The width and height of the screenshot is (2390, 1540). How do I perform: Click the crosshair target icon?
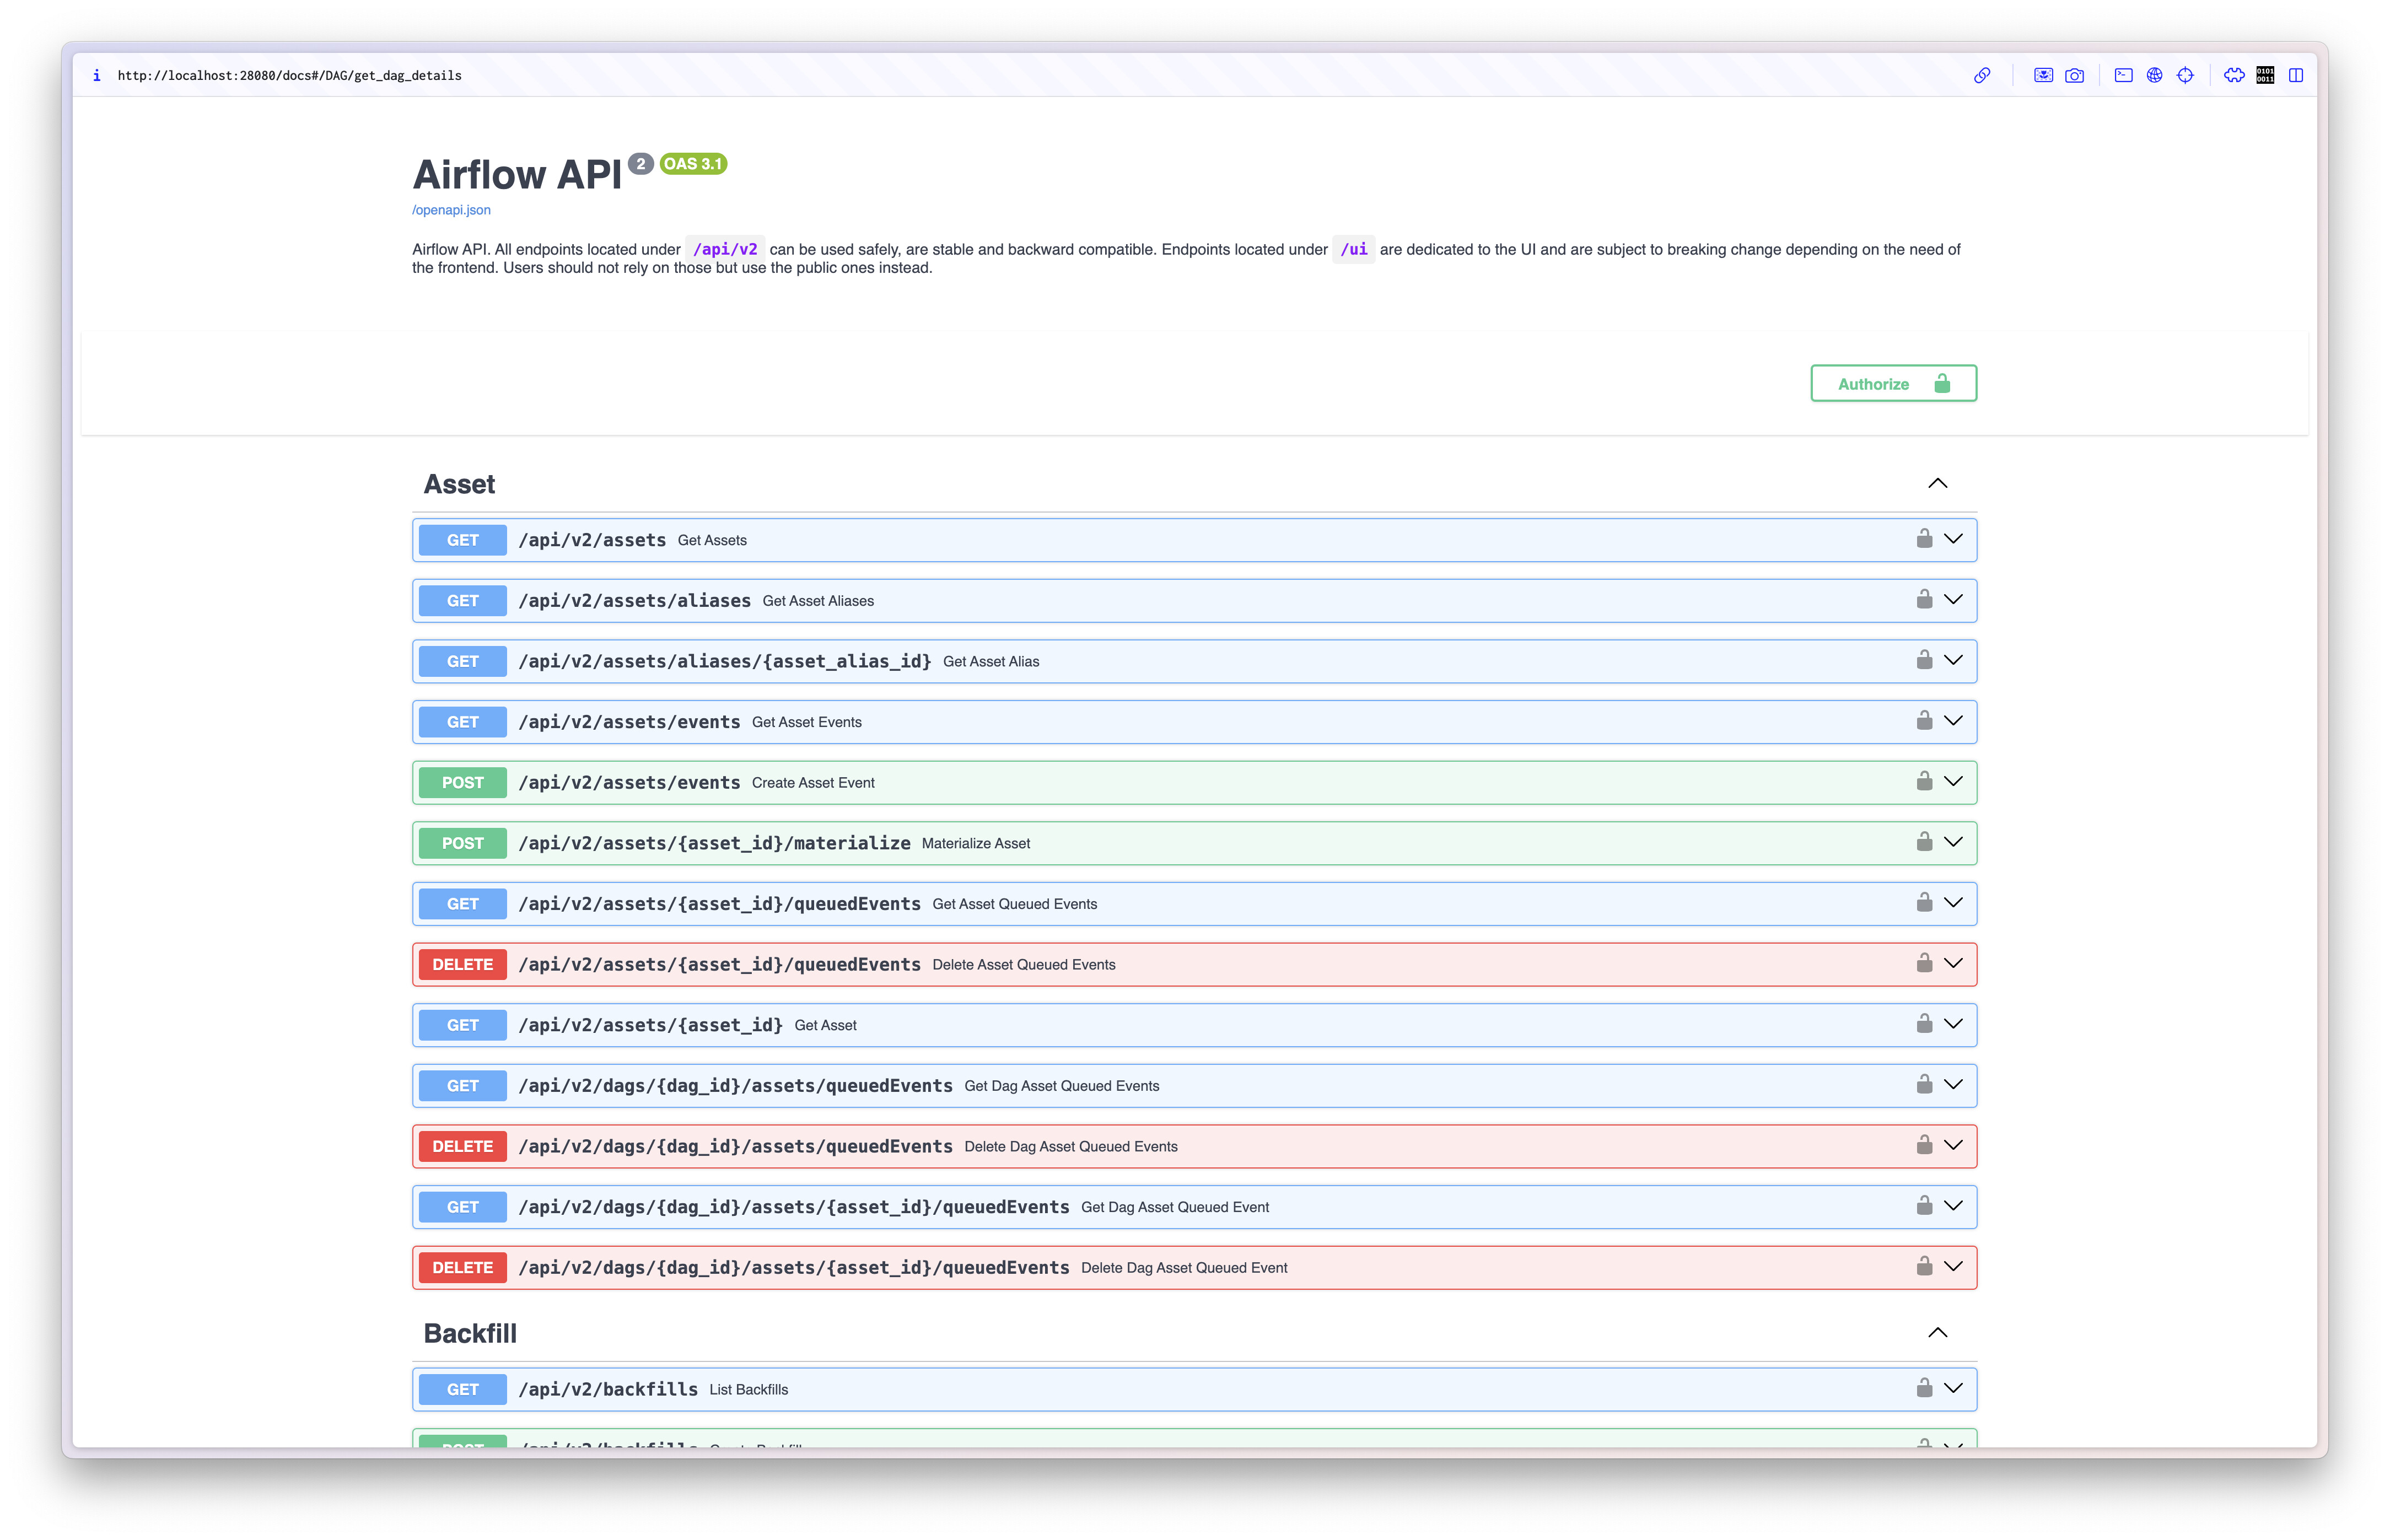[2185, 76]
